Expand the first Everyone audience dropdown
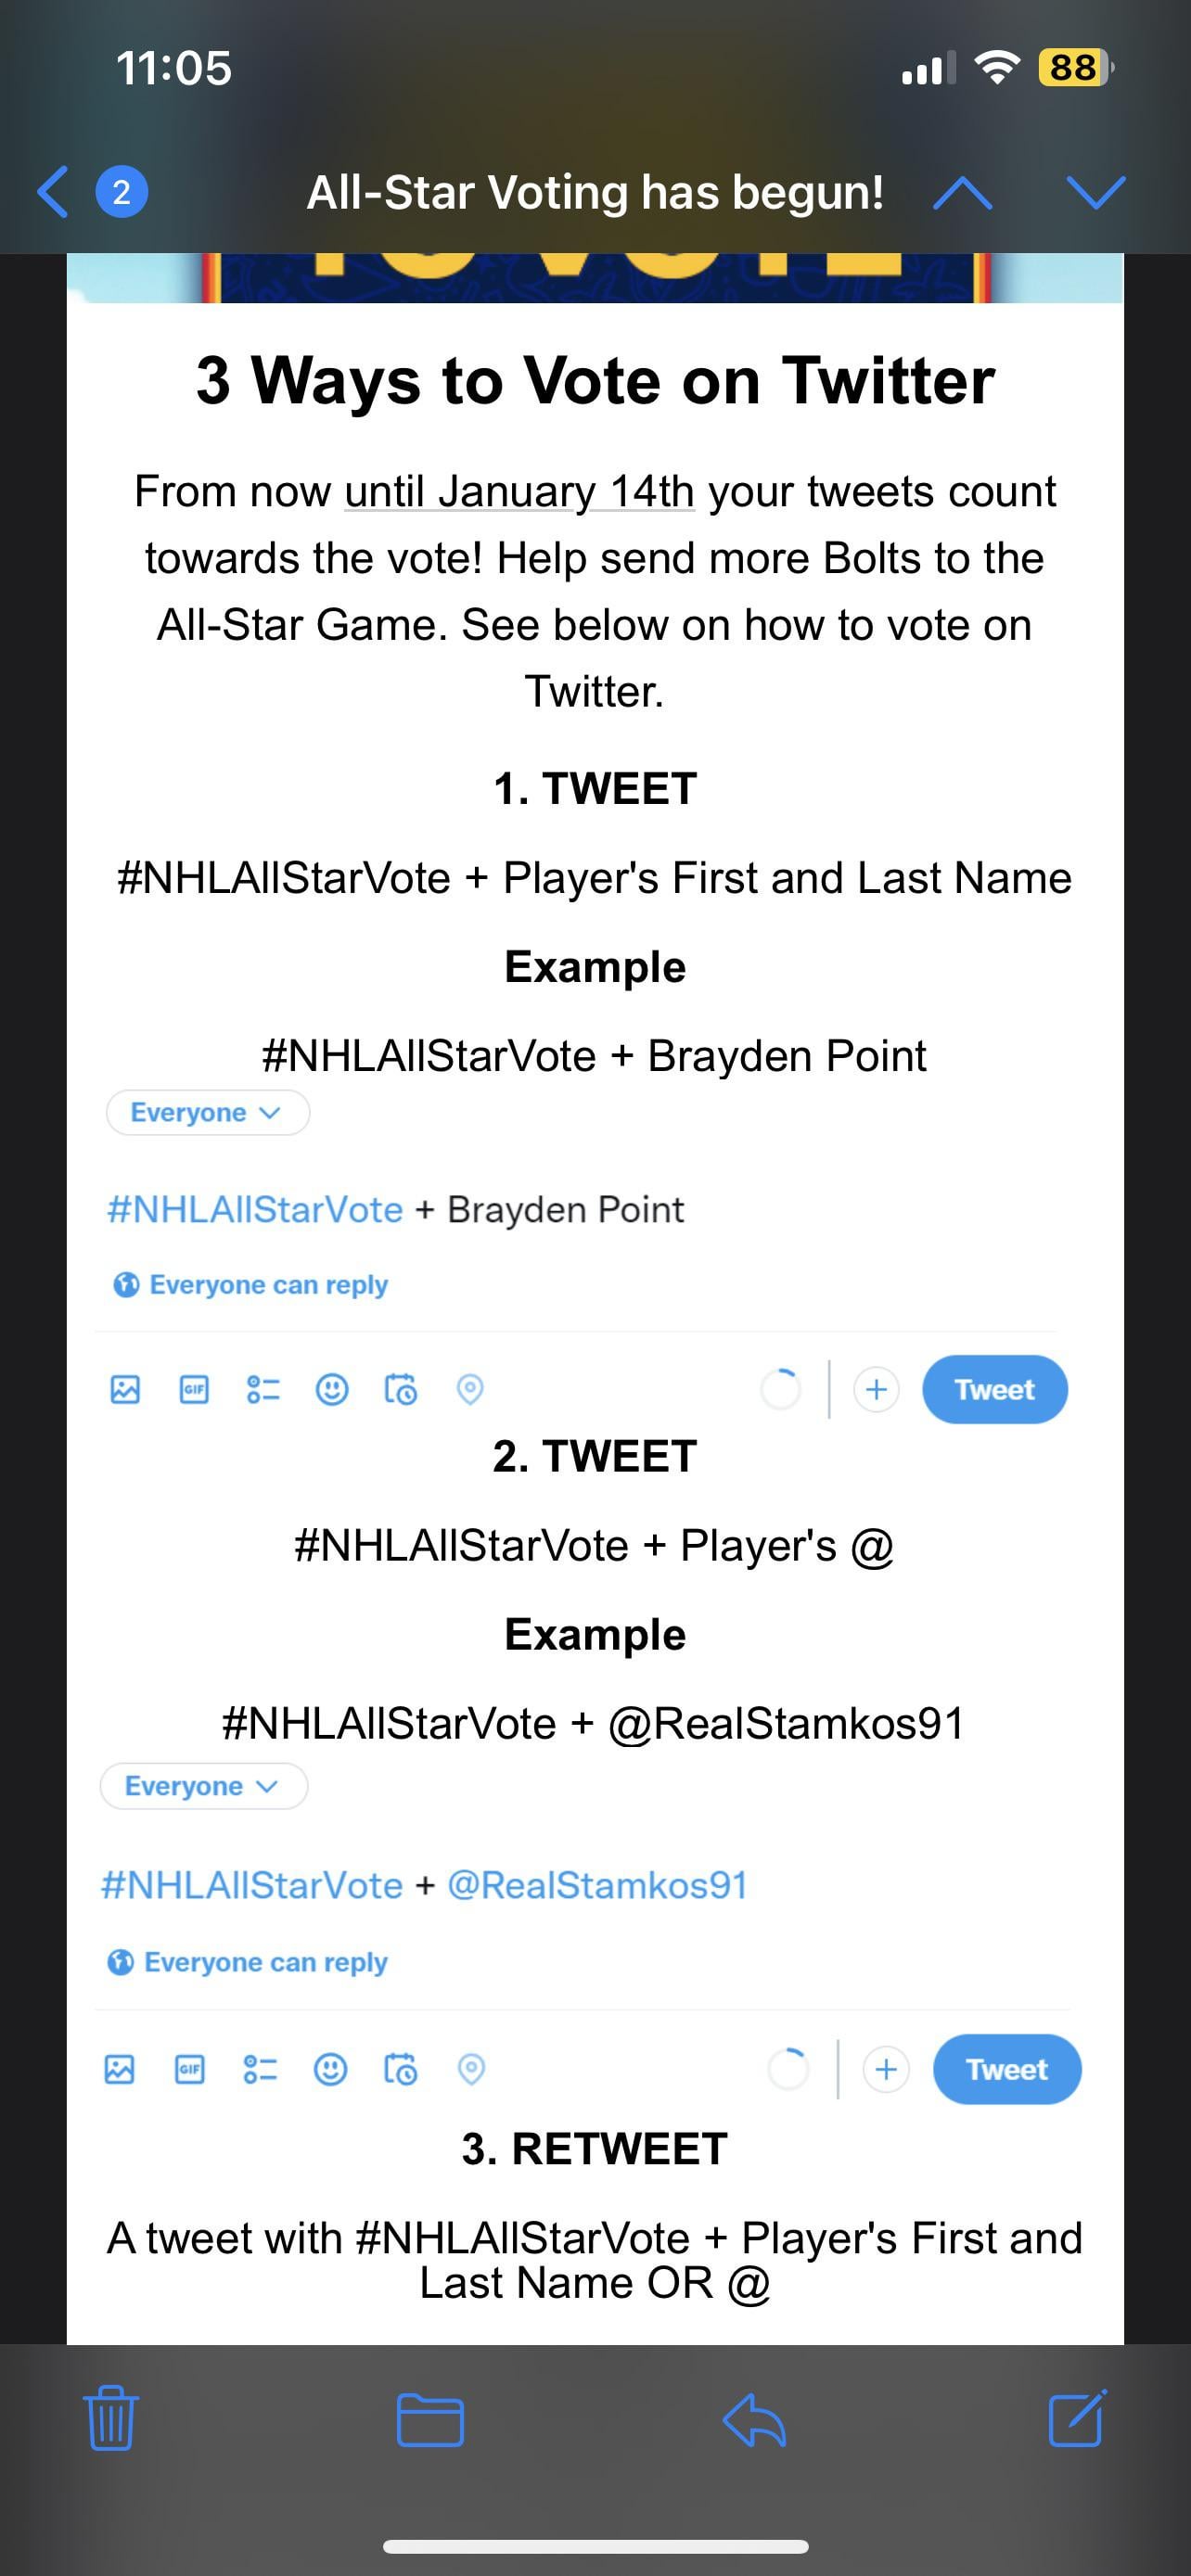1191x2576 pixels. click(207, 1113)
